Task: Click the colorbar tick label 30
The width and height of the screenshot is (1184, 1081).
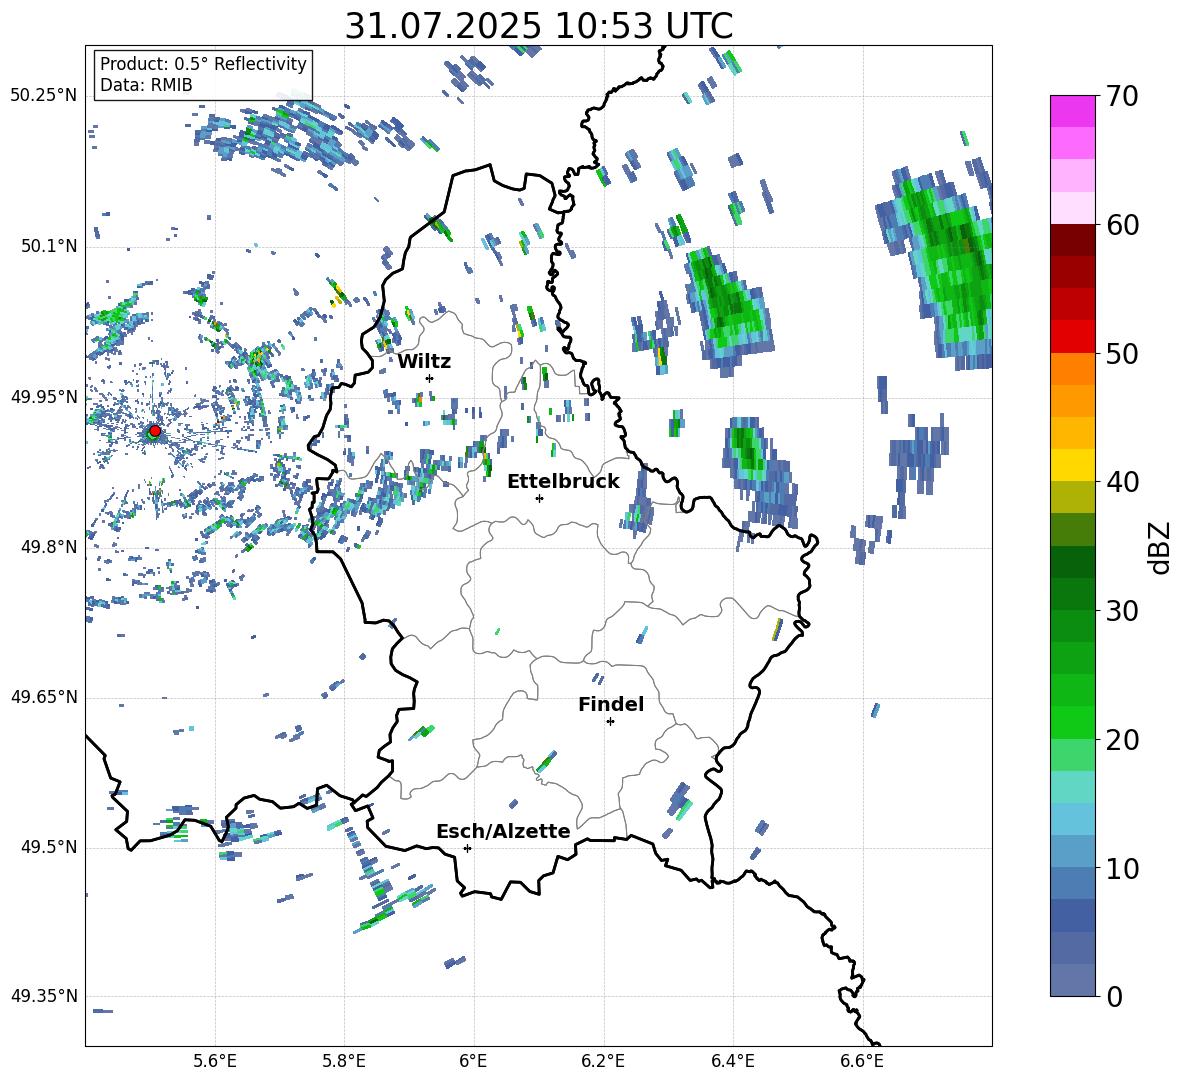Action: point(1122,611)
